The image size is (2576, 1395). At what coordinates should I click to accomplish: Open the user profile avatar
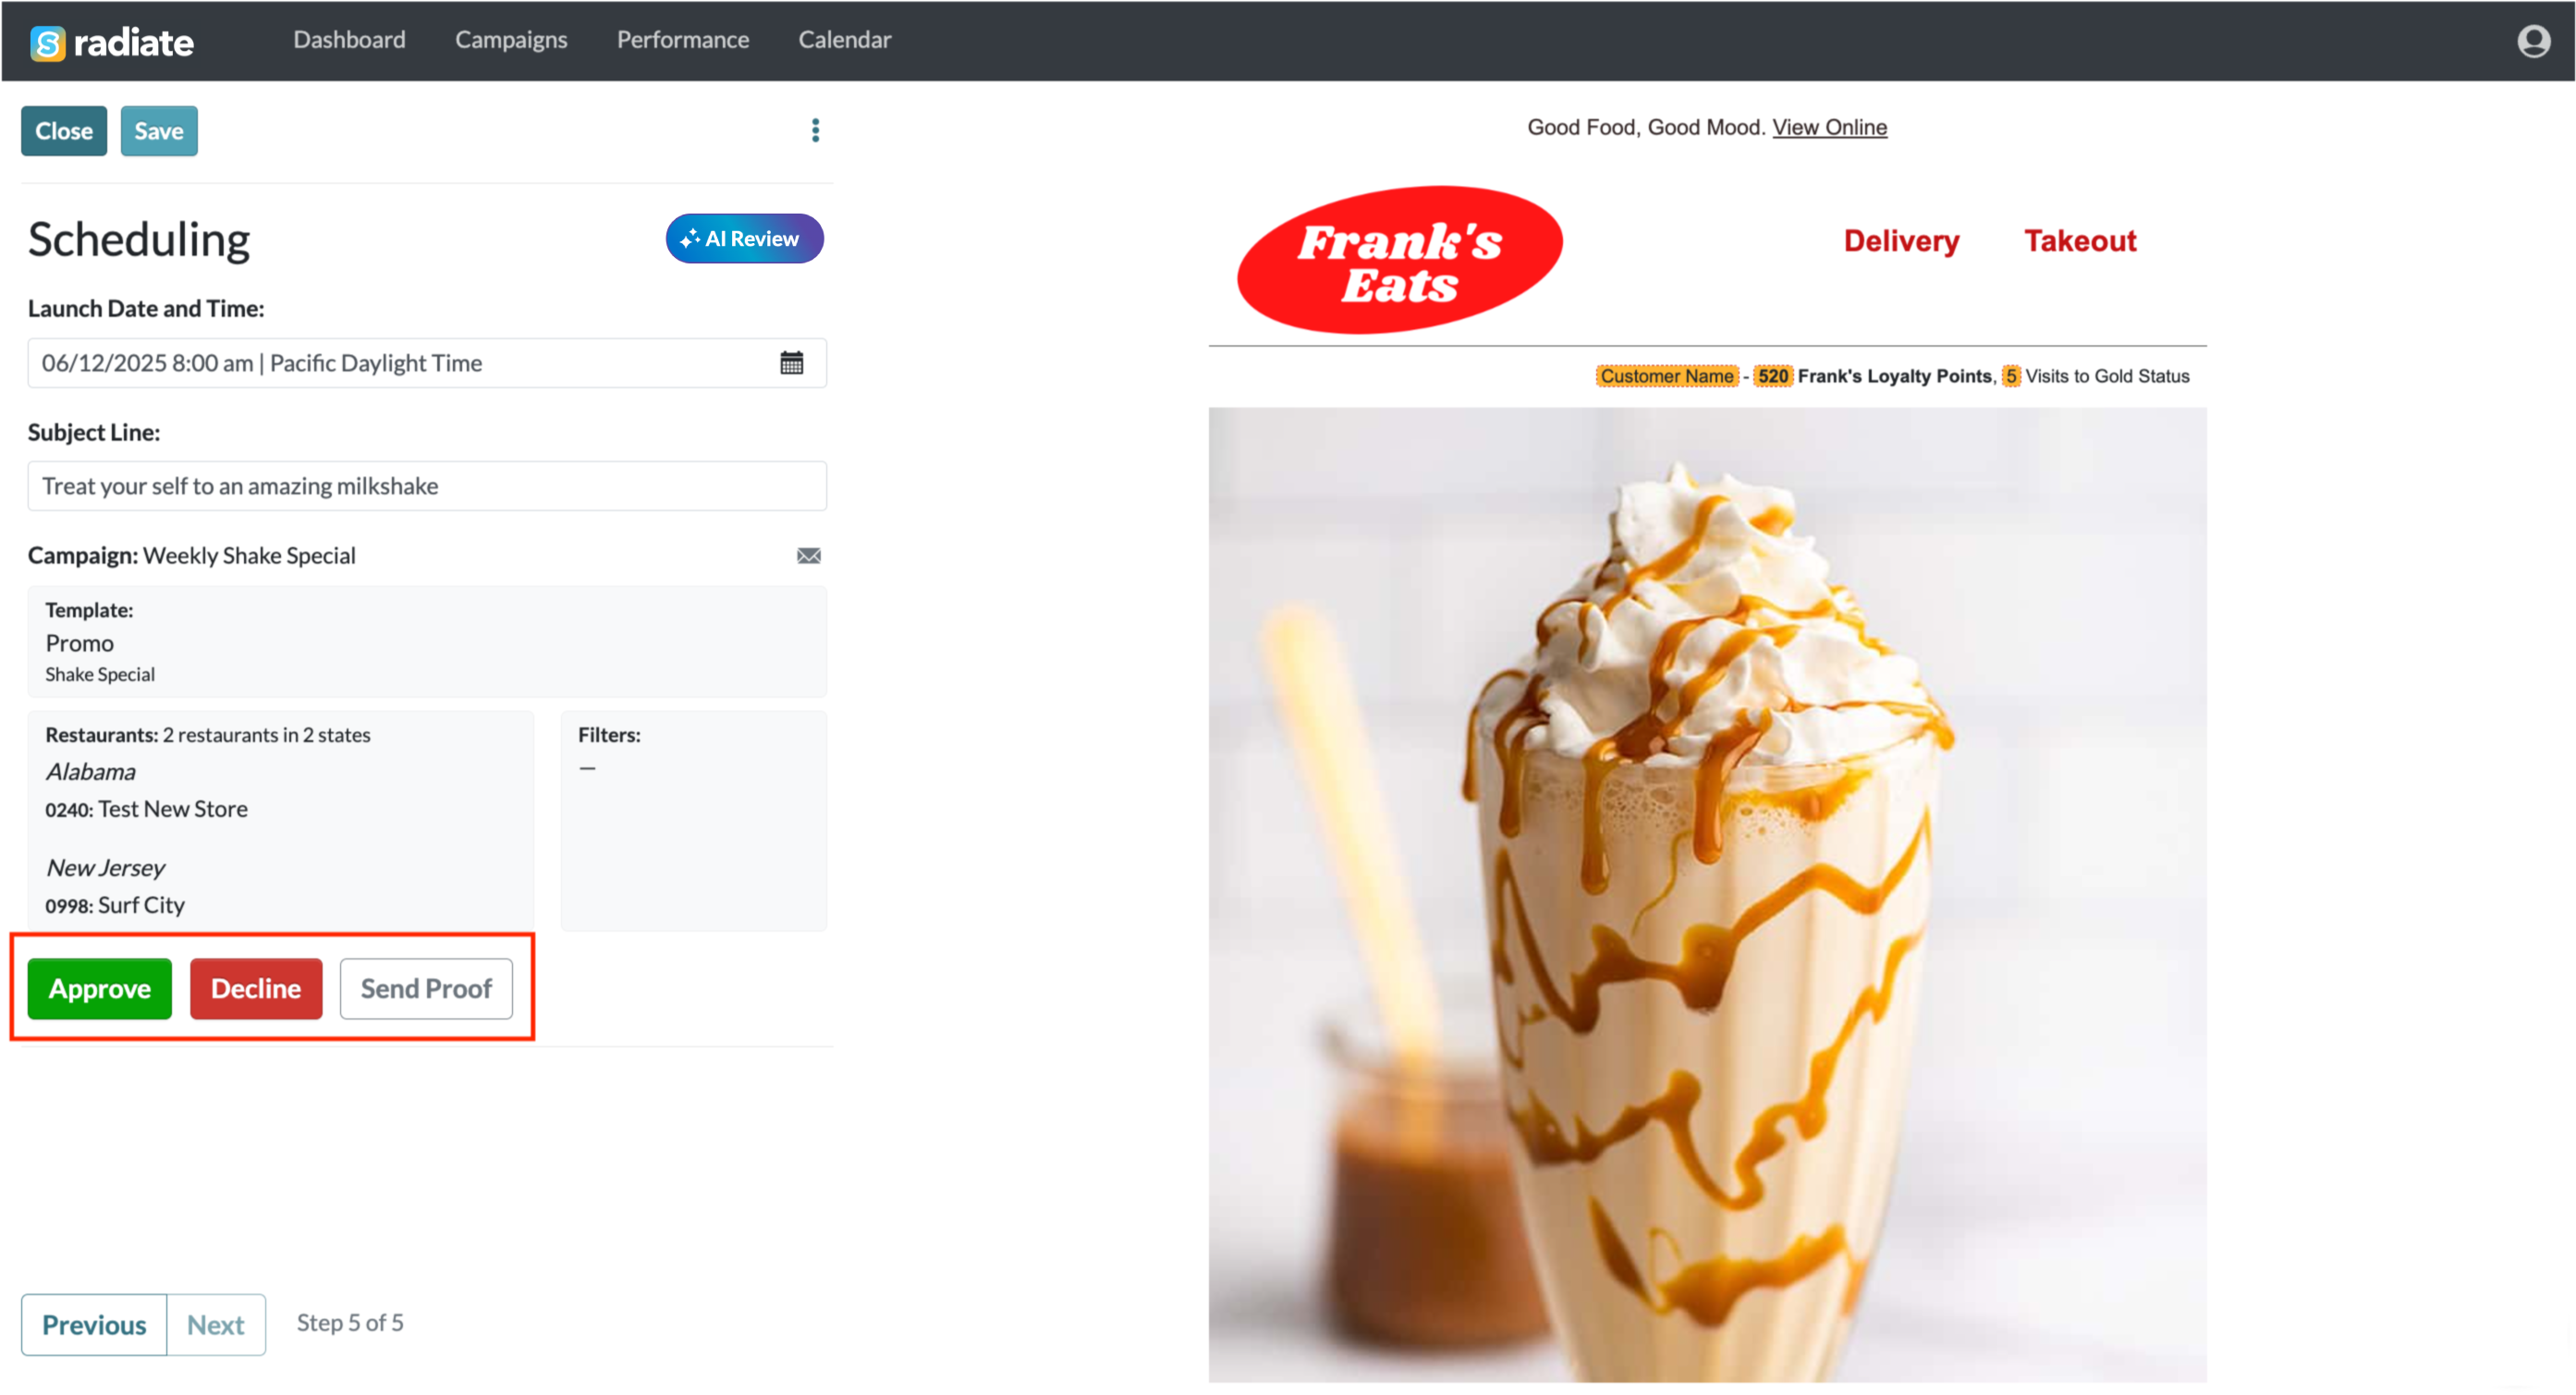2533,41
